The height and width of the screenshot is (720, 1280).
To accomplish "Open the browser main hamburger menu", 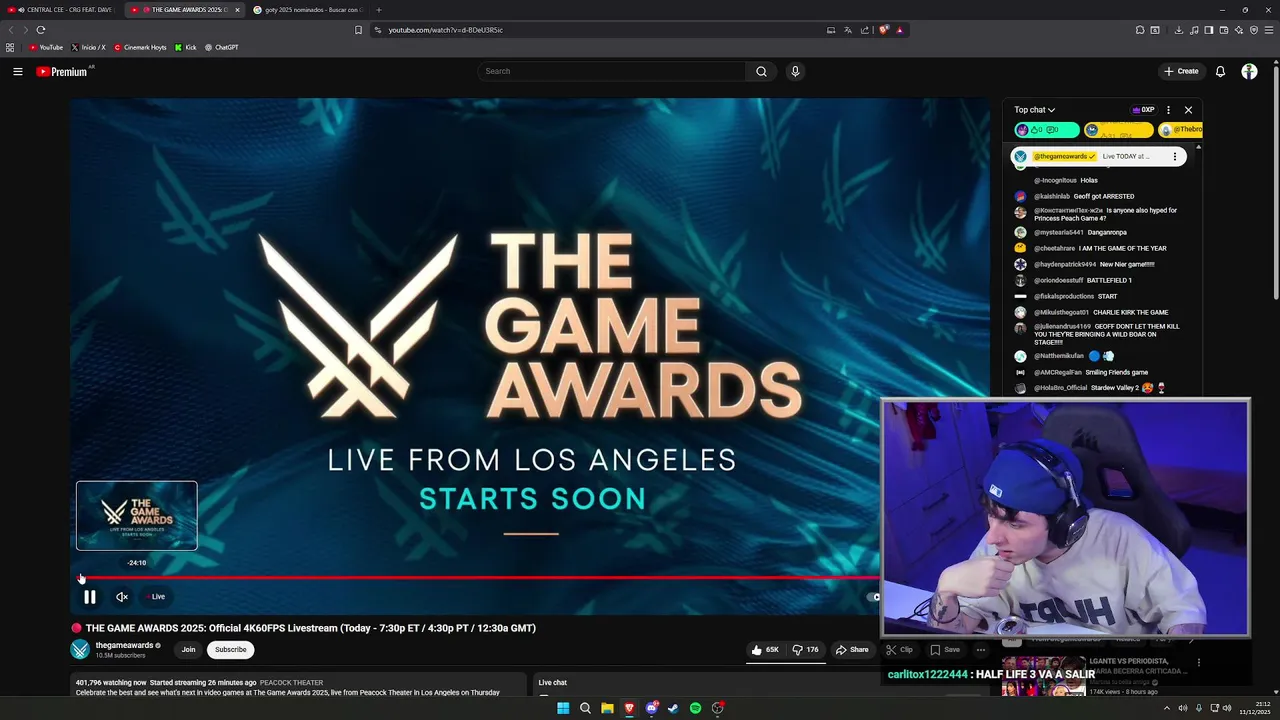I will click(x=1267, y=30).
